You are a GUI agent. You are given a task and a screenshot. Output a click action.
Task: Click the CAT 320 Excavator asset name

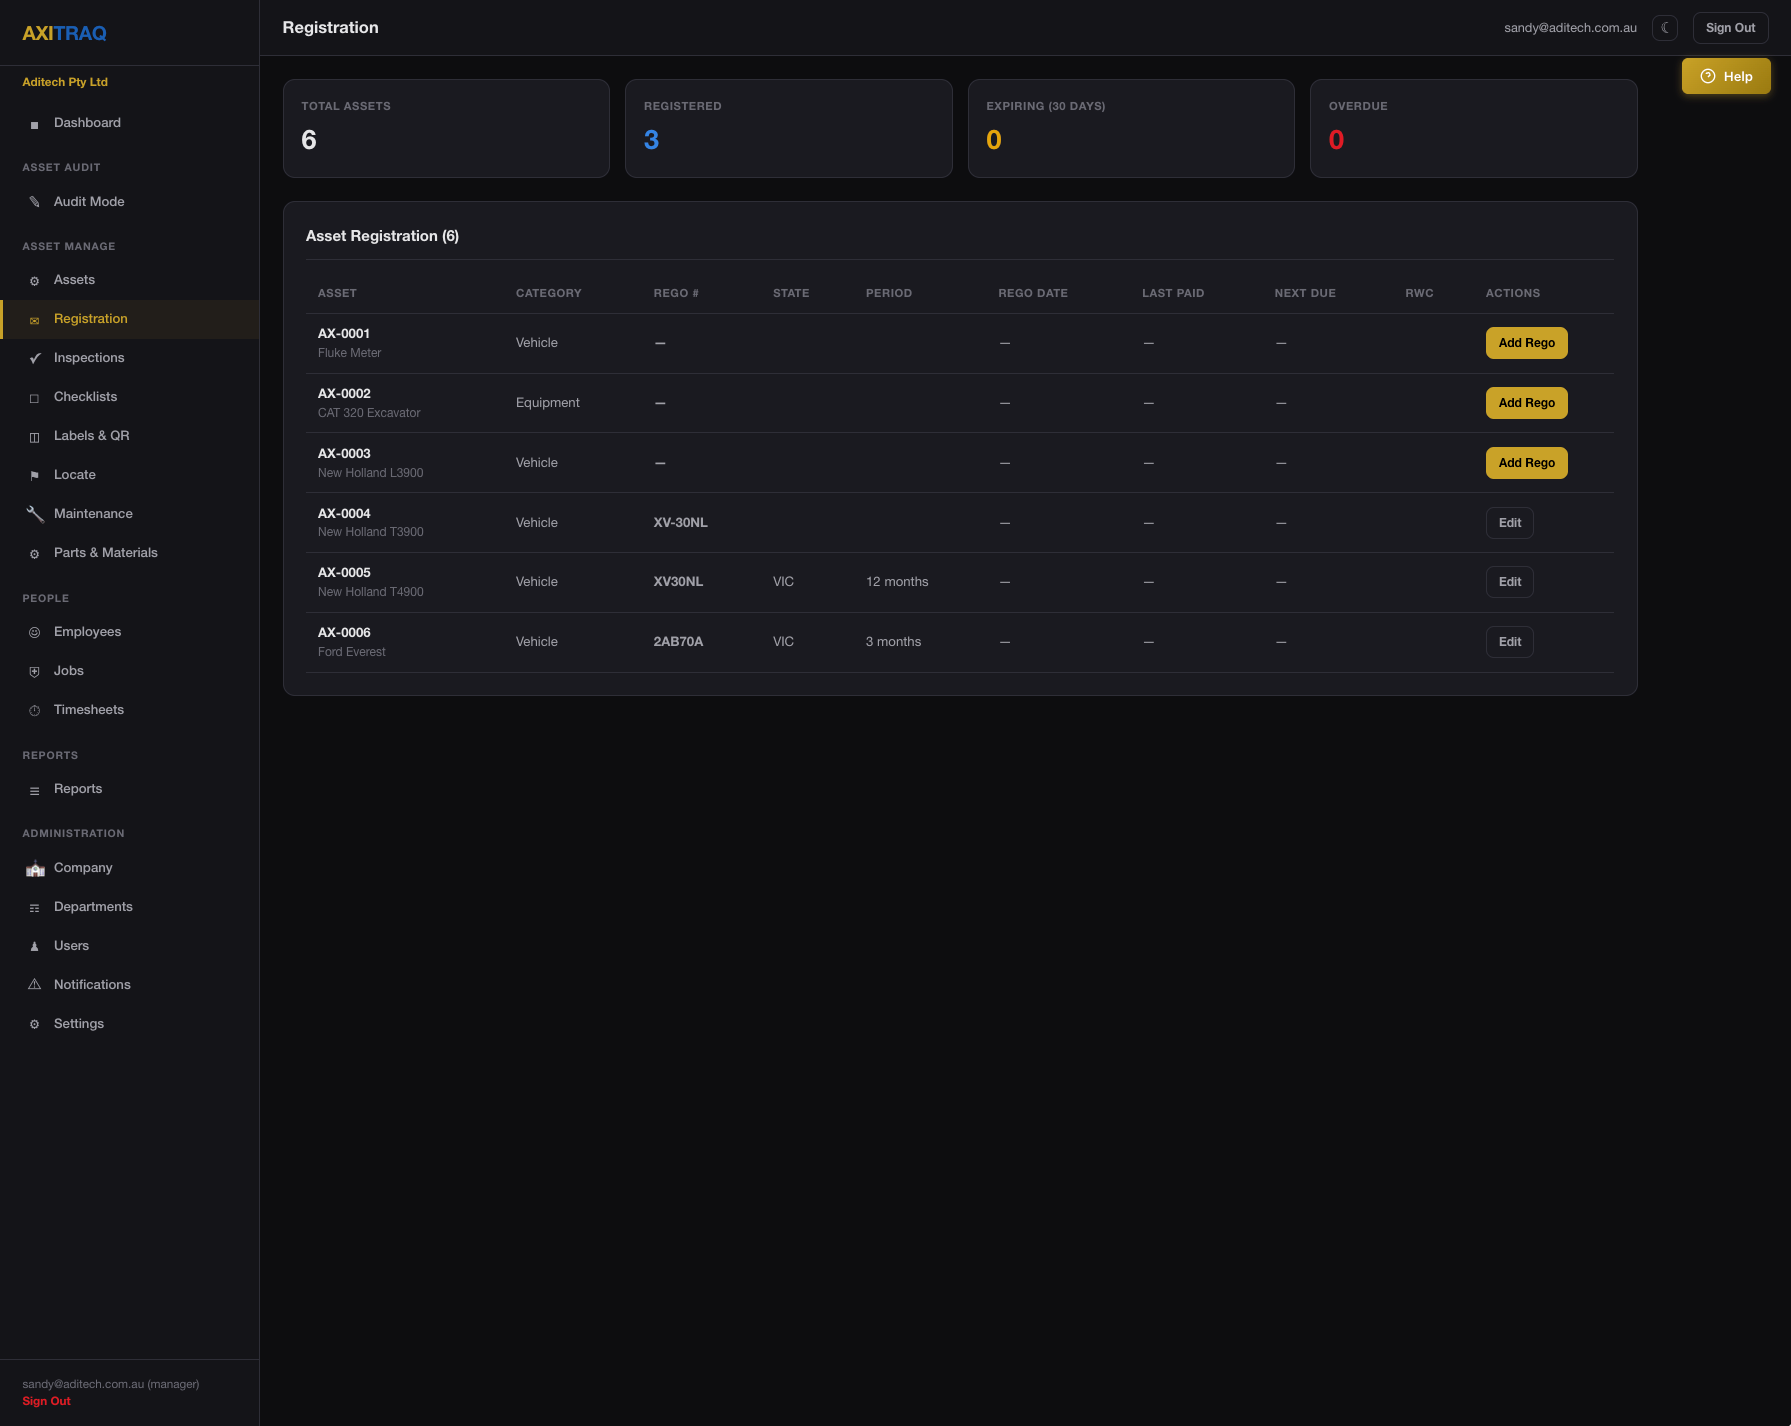click(x=369, y=413)
